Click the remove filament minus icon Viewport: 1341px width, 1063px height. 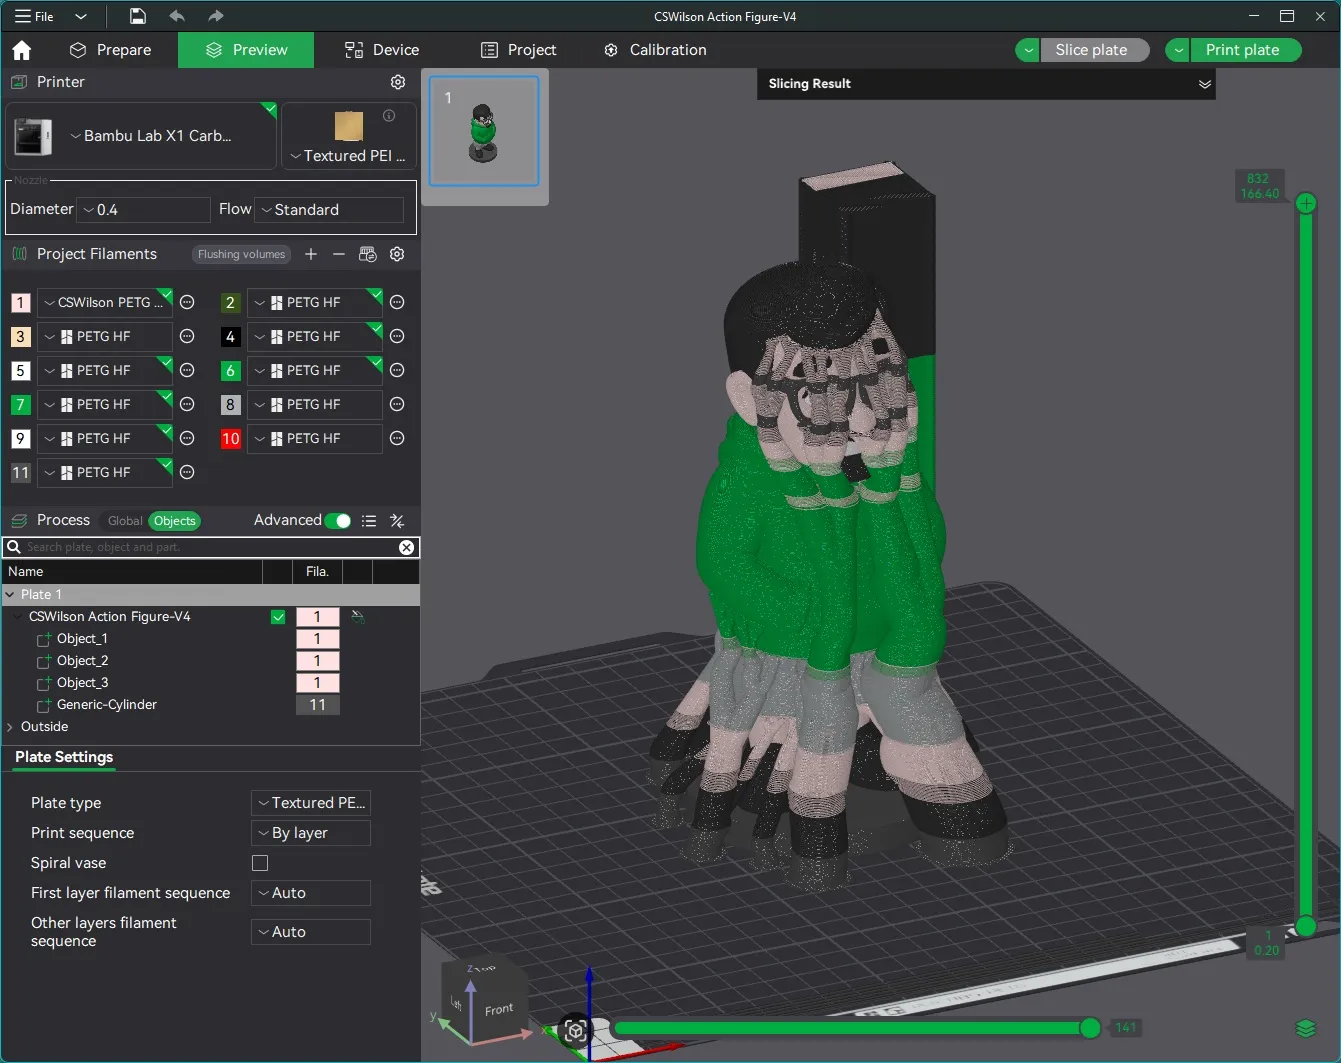click(x=339, y=254)
